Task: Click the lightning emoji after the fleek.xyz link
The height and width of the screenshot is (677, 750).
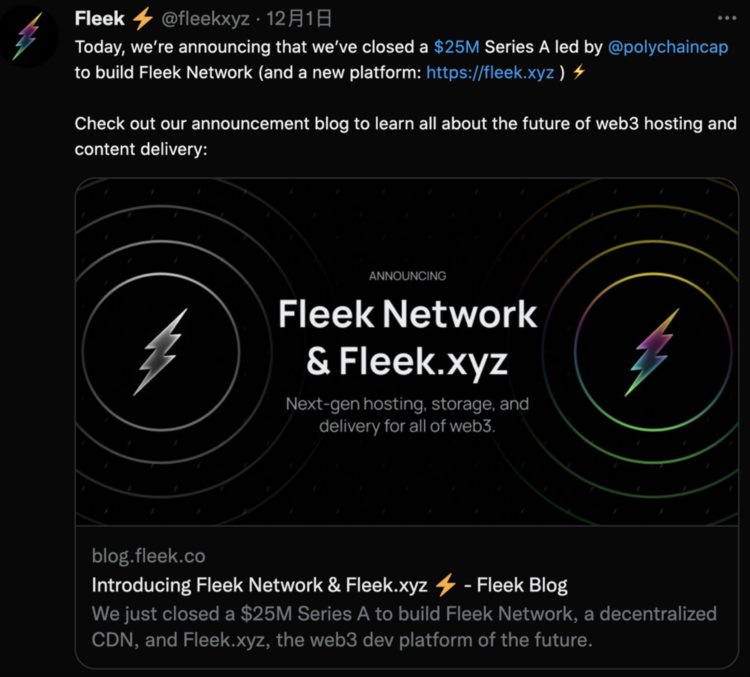Action: pos(579,73)
